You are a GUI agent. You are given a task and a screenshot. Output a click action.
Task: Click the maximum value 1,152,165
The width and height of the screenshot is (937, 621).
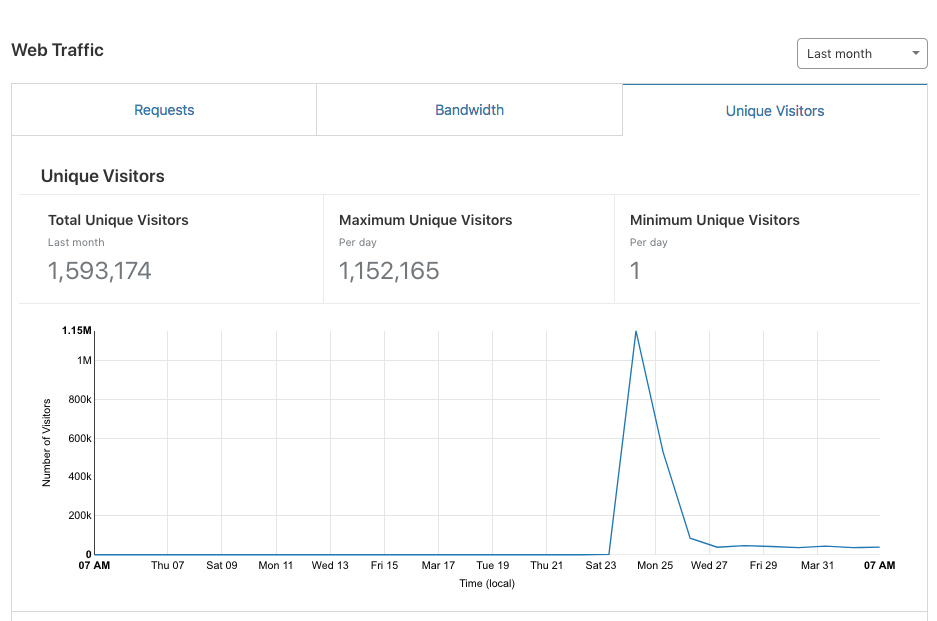(389, 271)
